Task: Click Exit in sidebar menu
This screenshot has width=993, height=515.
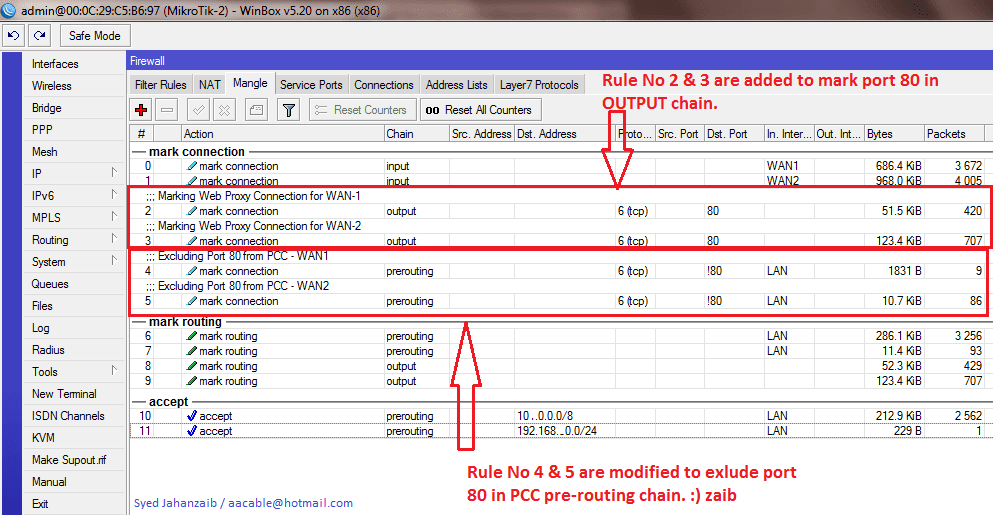Action: (x=40, y=504)
